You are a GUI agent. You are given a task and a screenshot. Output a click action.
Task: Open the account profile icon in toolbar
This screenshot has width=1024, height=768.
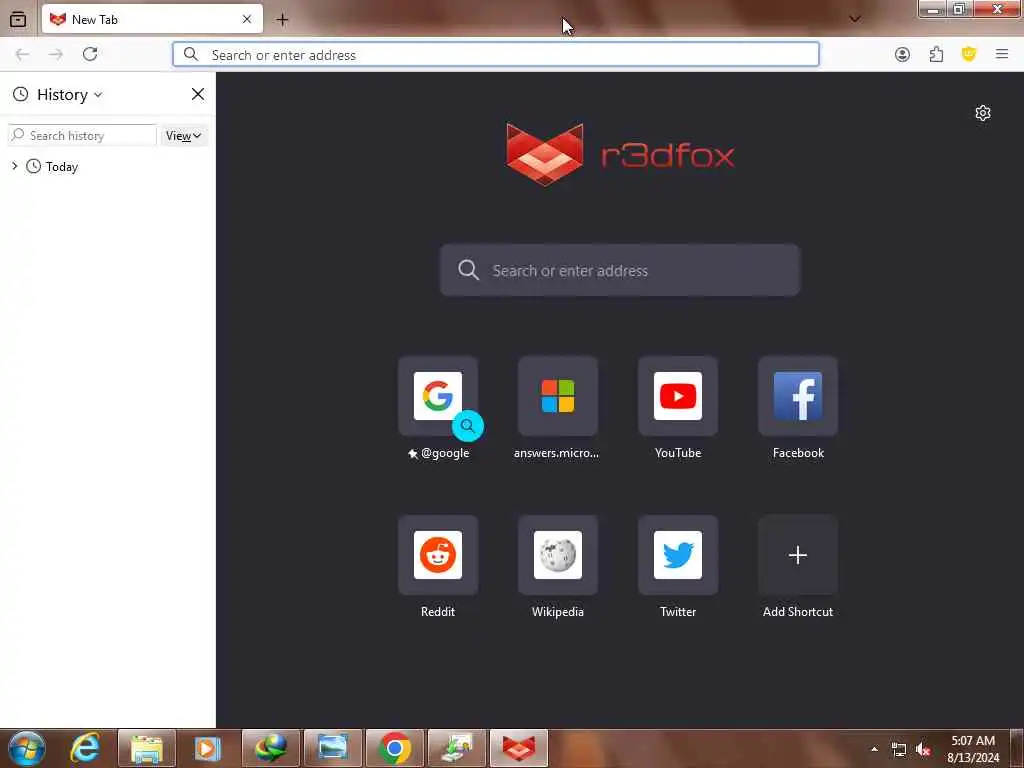point(903,55)
